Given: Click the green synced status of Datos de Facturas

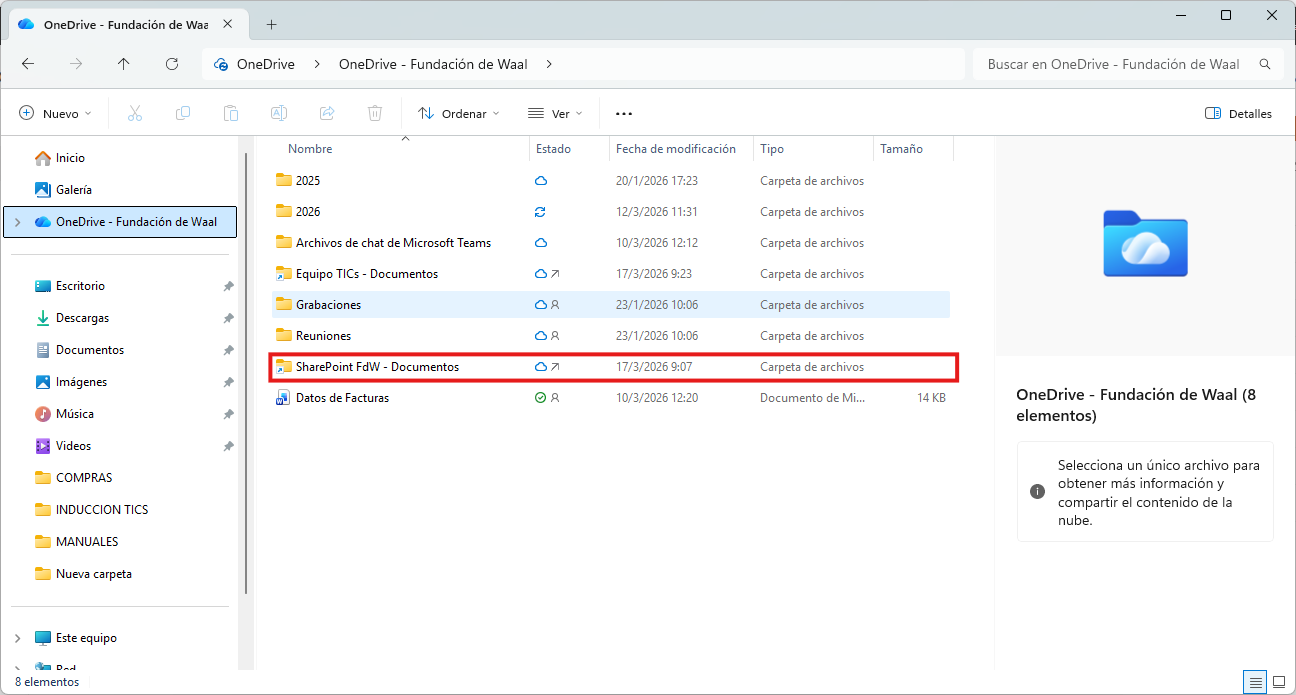Looking at the screenshot, I should (541, 398).
